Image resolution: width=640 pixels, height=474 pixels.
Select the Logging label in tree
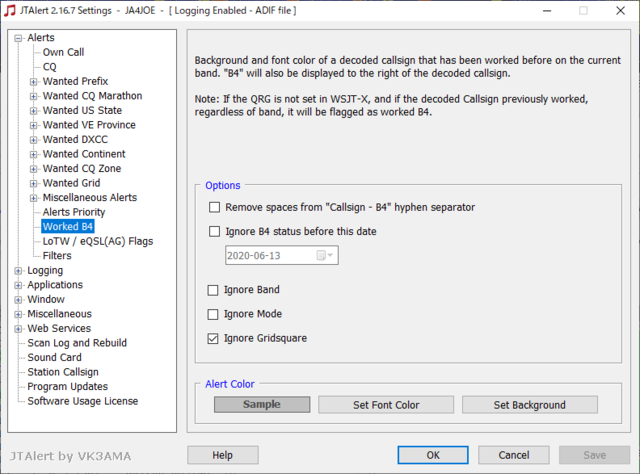point(45,270)
